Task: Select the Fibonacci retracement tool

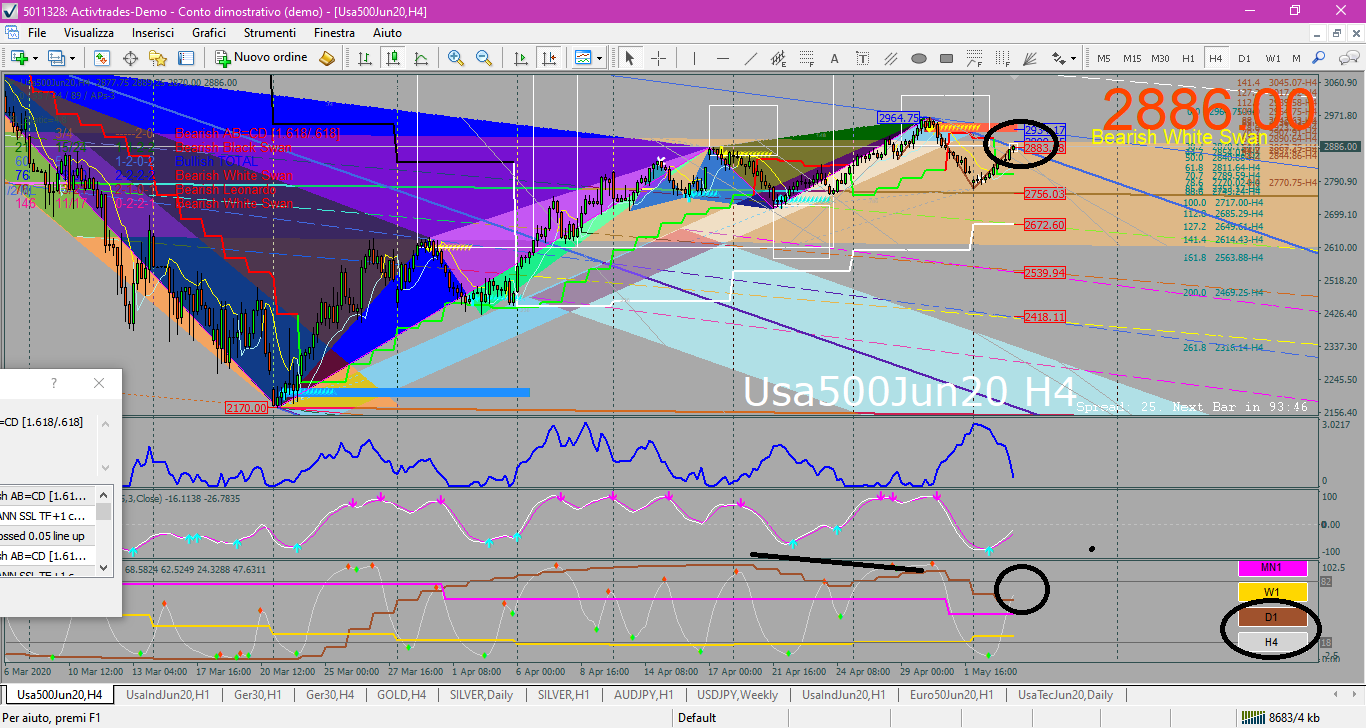Action: point(807,58)
